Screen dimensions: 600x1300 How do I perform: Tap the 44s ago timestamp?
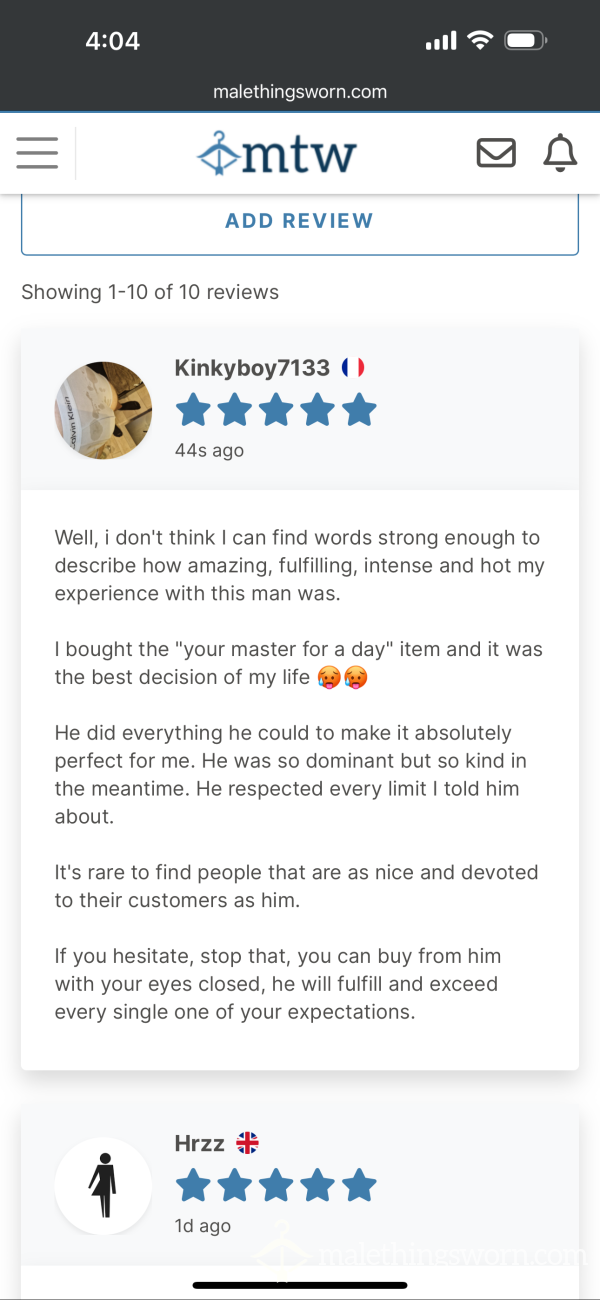click(x=209, y=450)
